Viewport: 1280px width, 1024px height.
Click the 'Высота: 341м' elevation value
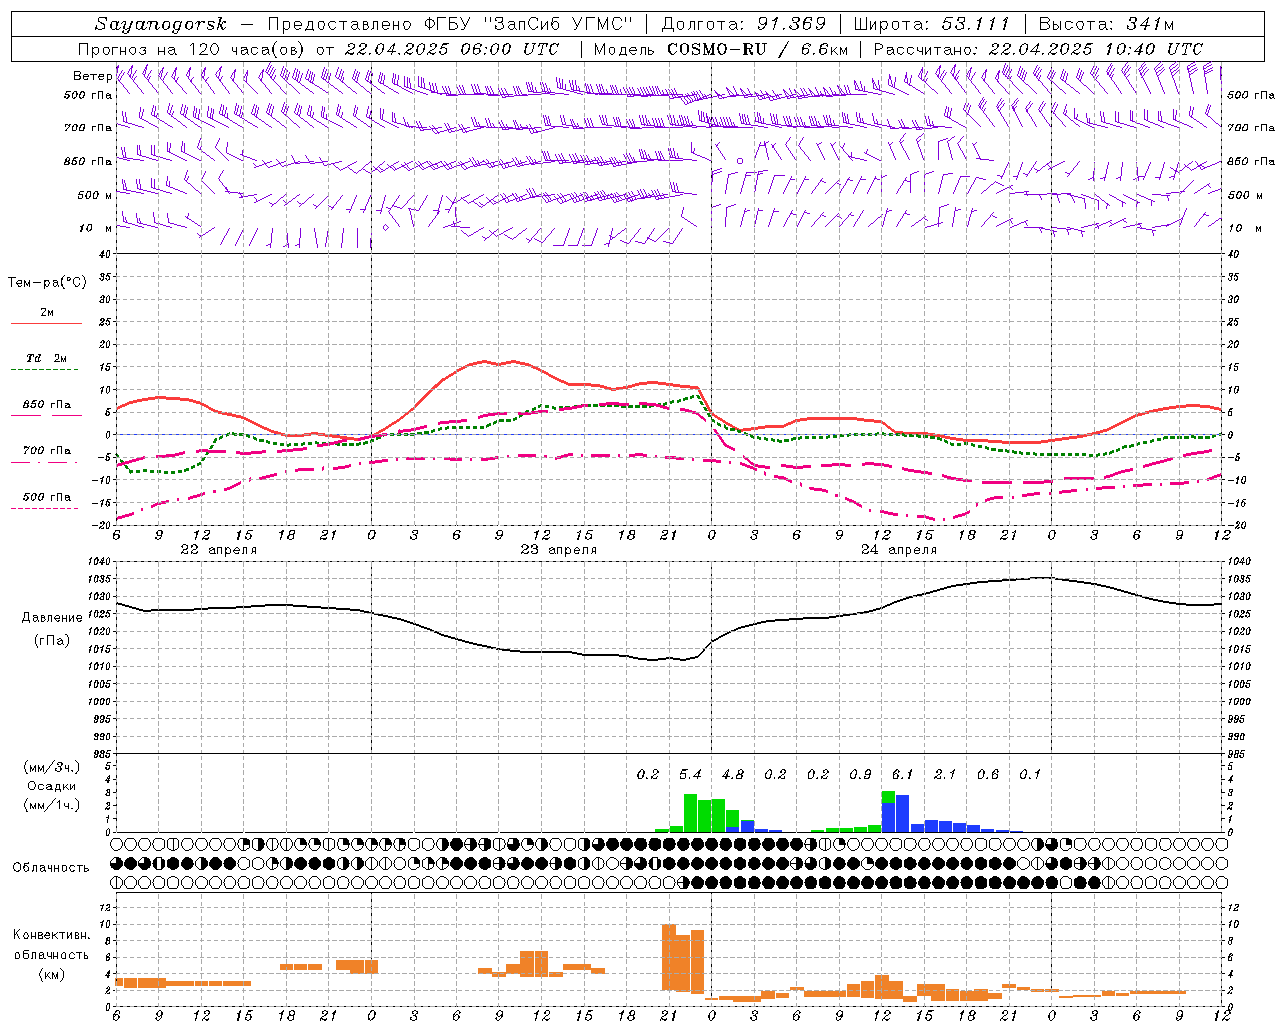pos(1106,24)
